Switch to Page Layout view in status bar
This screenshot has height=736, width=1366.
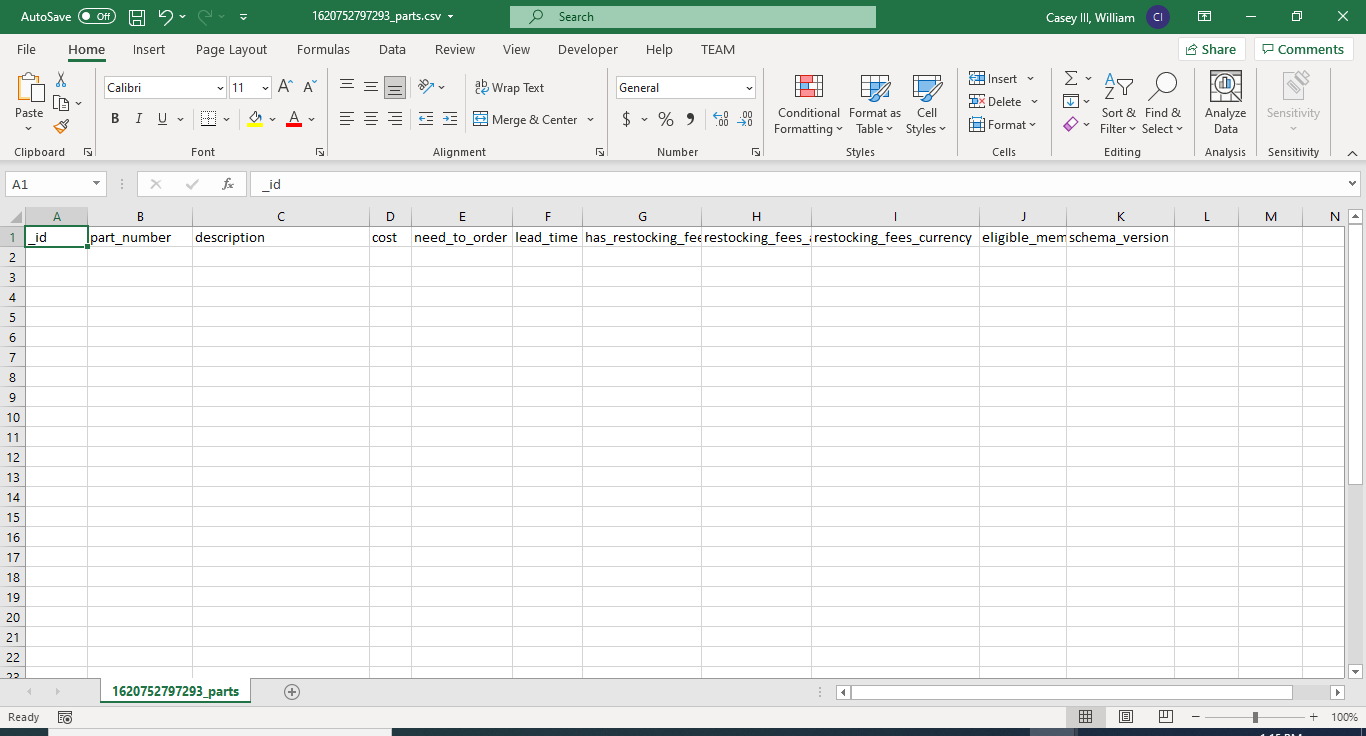(1125, 717)
